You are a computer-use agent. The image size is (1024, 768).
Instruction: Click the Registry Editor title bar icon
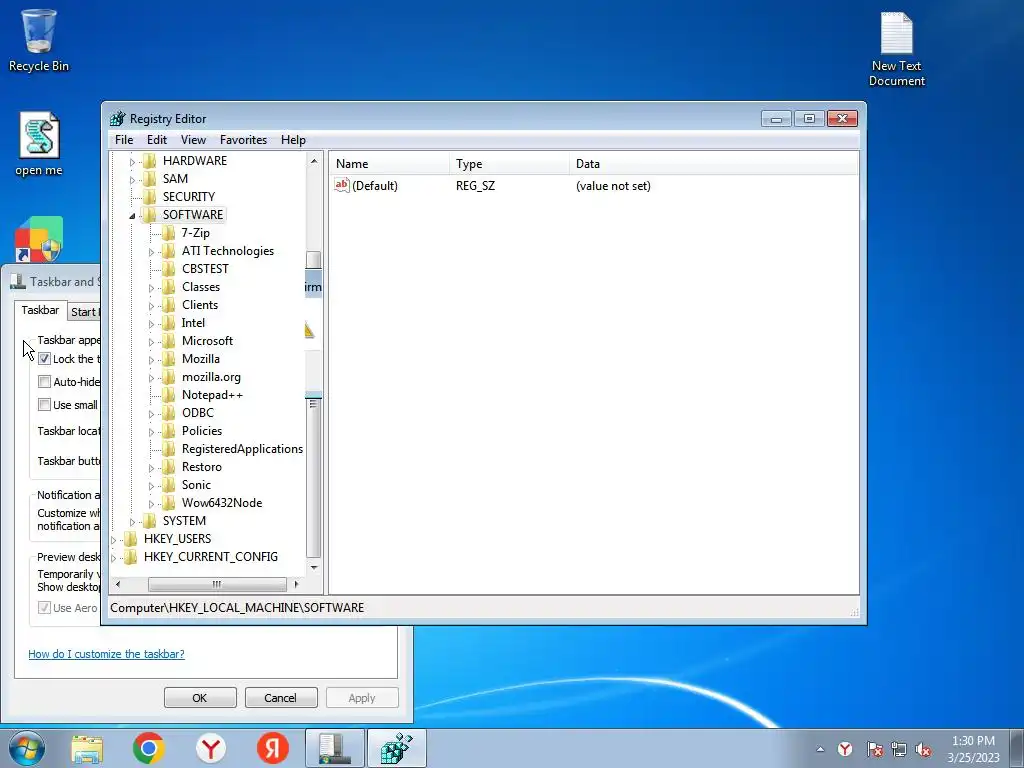[x=118, y=119]
